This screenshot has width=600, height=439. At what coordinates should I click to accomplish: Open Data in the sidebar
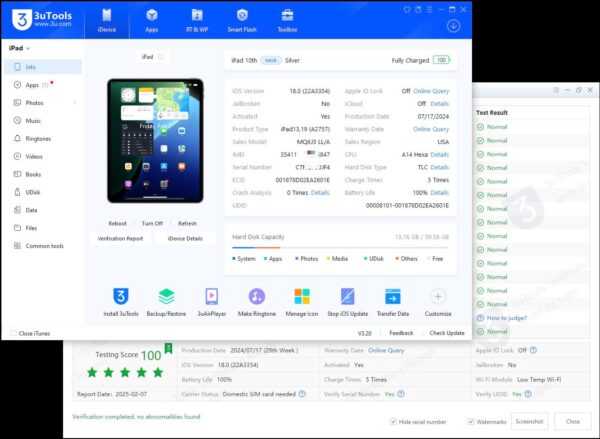point(43,210)
